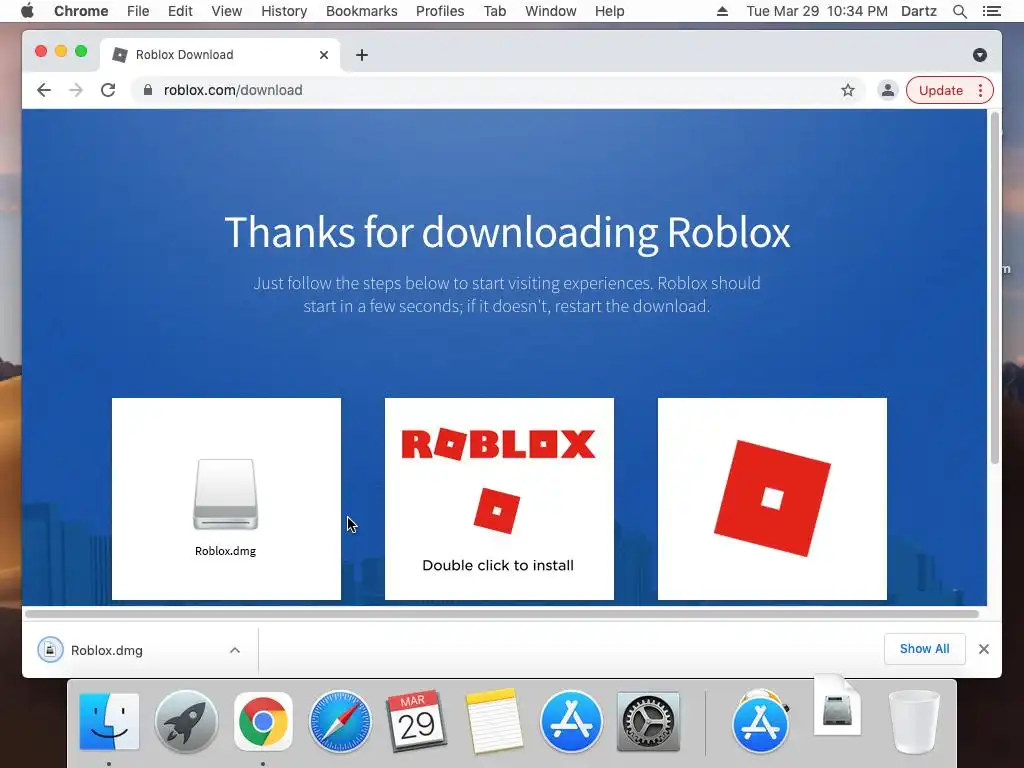Click the browser forward arrow
The height and width of the screenshot is (768, 1024).
(x=76, y=90)
